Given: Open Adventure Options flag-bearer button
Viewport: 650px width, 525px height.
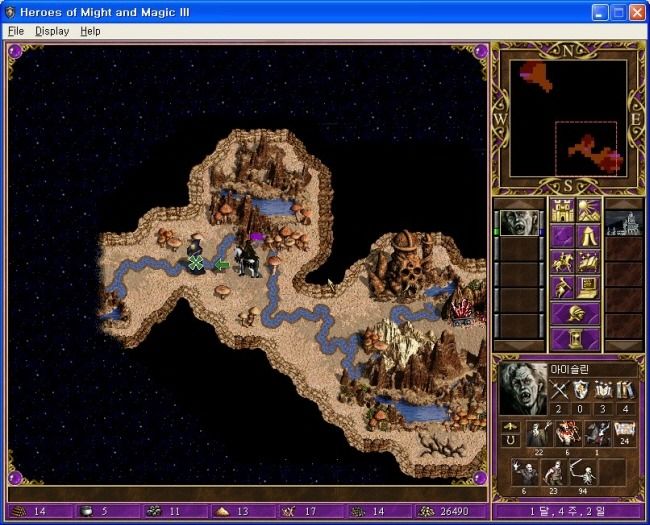Looking at the screenshot, I should pyautogui.click(x=562, y=287).
